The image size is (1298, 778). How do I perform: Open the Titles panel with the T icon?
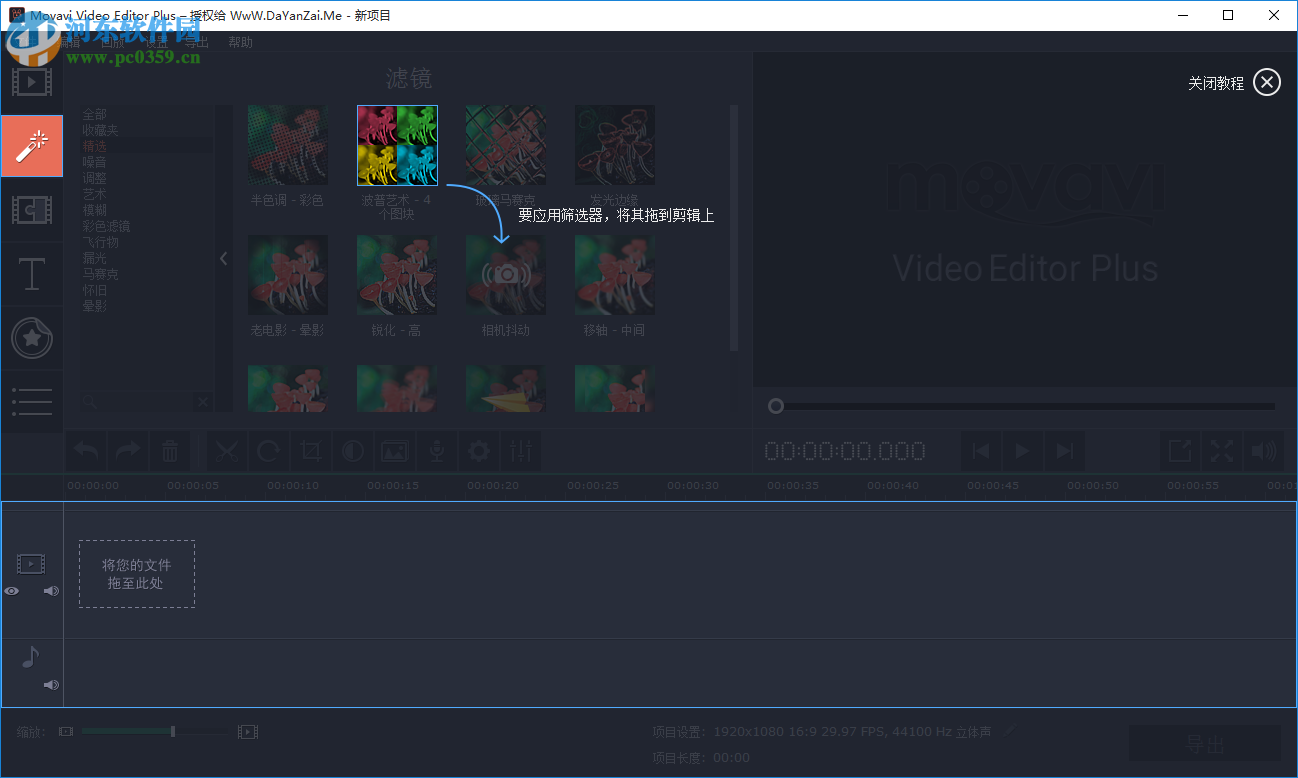point(31,274)
